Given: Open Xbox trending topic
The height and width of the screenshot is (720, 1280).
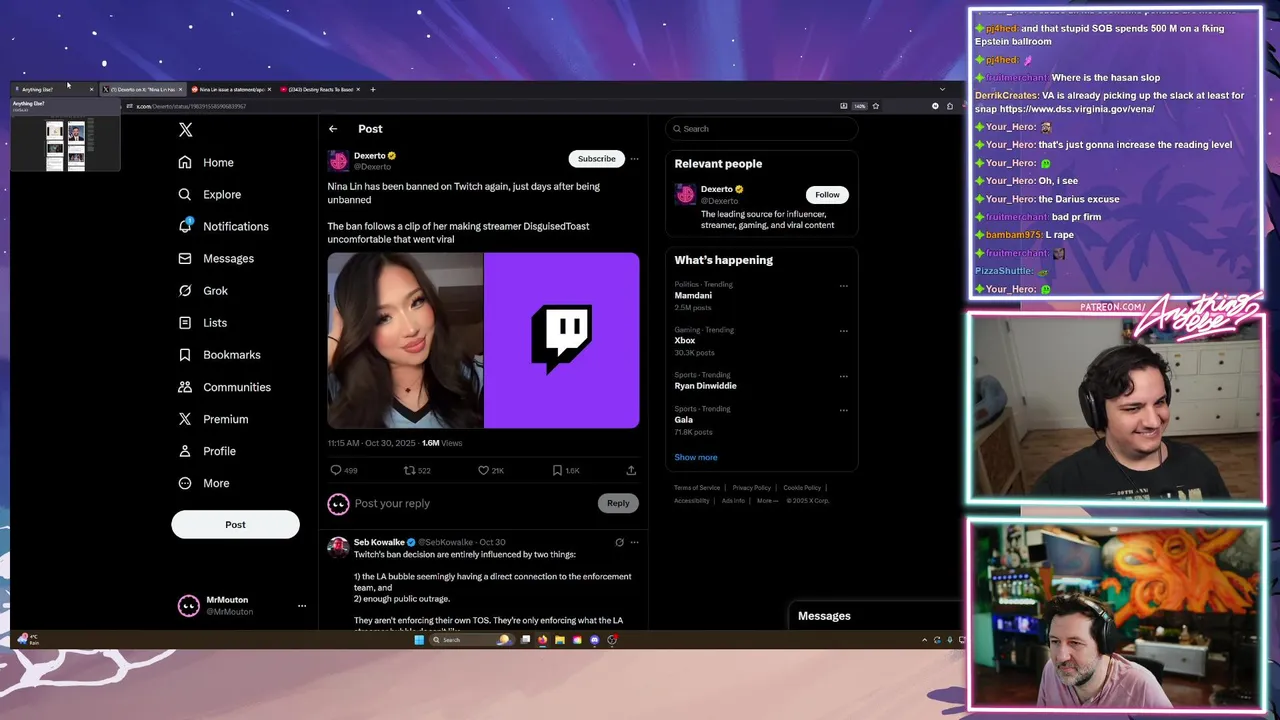Looking at the screenshot, I should [685, 341].
